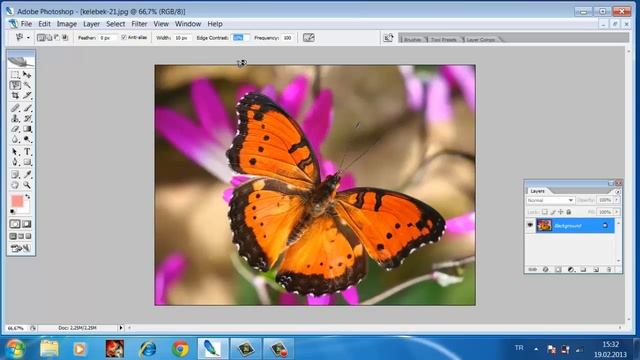Select the History Brush tool
The width and height of the screenshot is (640, 360).
27,118
